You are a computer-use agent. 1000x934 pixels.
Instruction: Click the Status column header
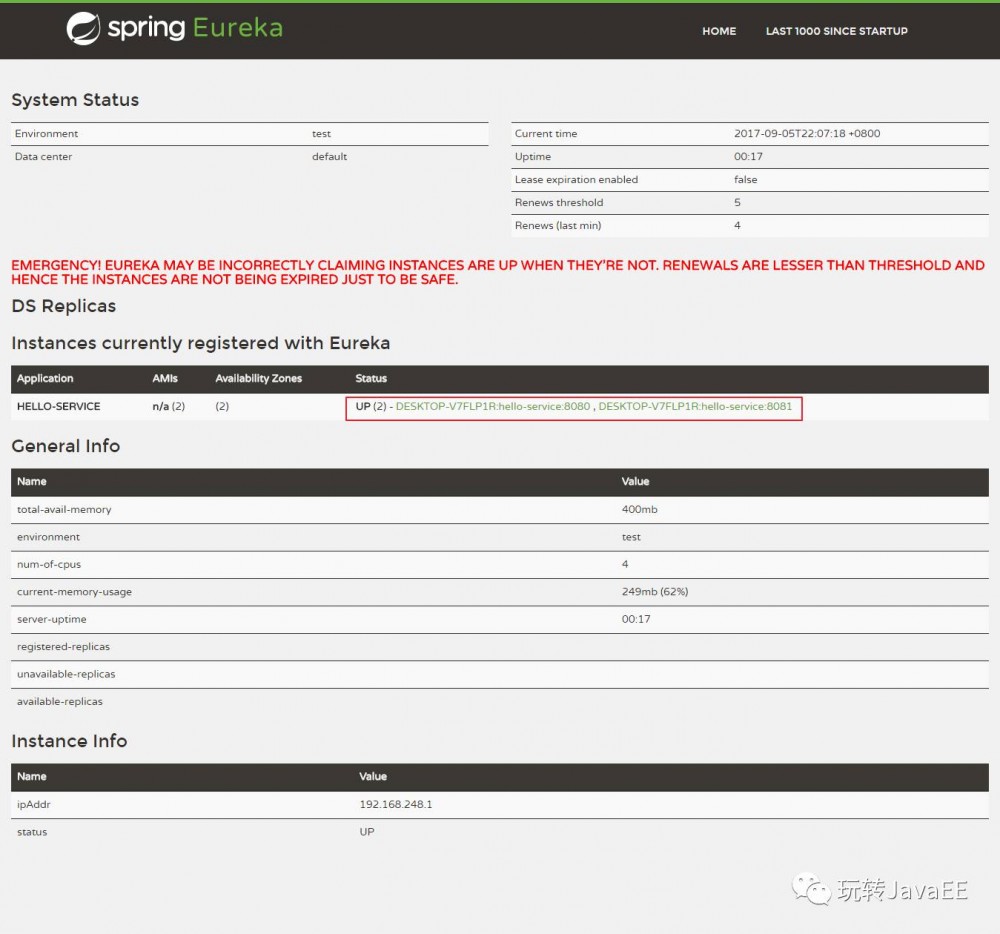(x=371, y=378)
